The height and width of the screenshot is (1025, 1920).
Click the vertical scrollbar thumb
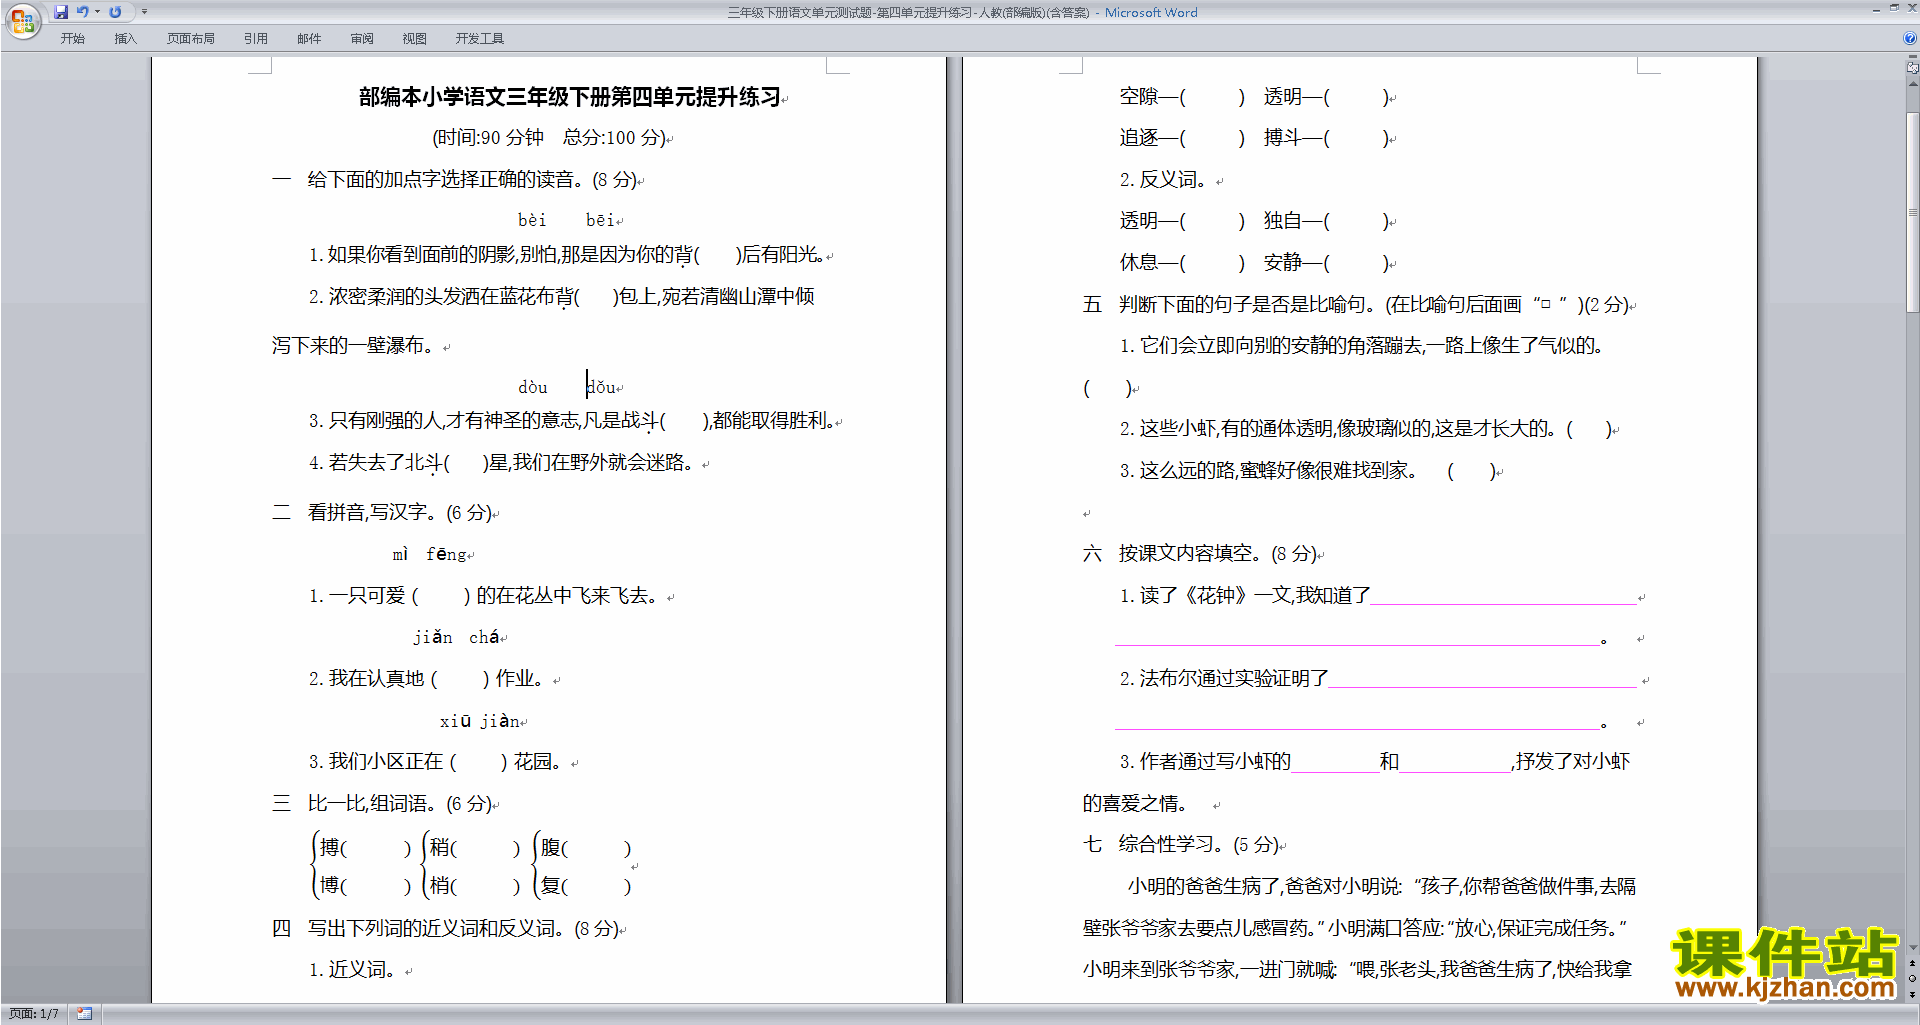pos(1912,212)
